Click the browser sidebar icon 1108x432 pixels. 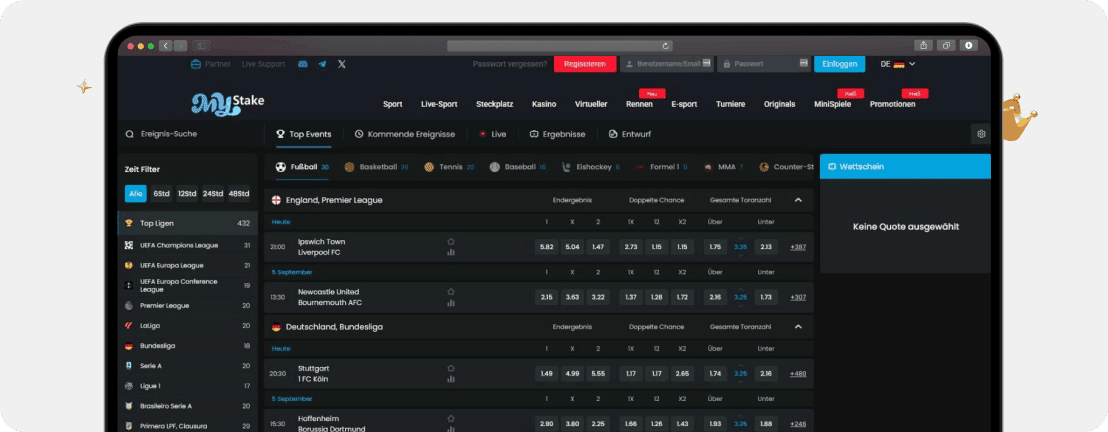201,46
